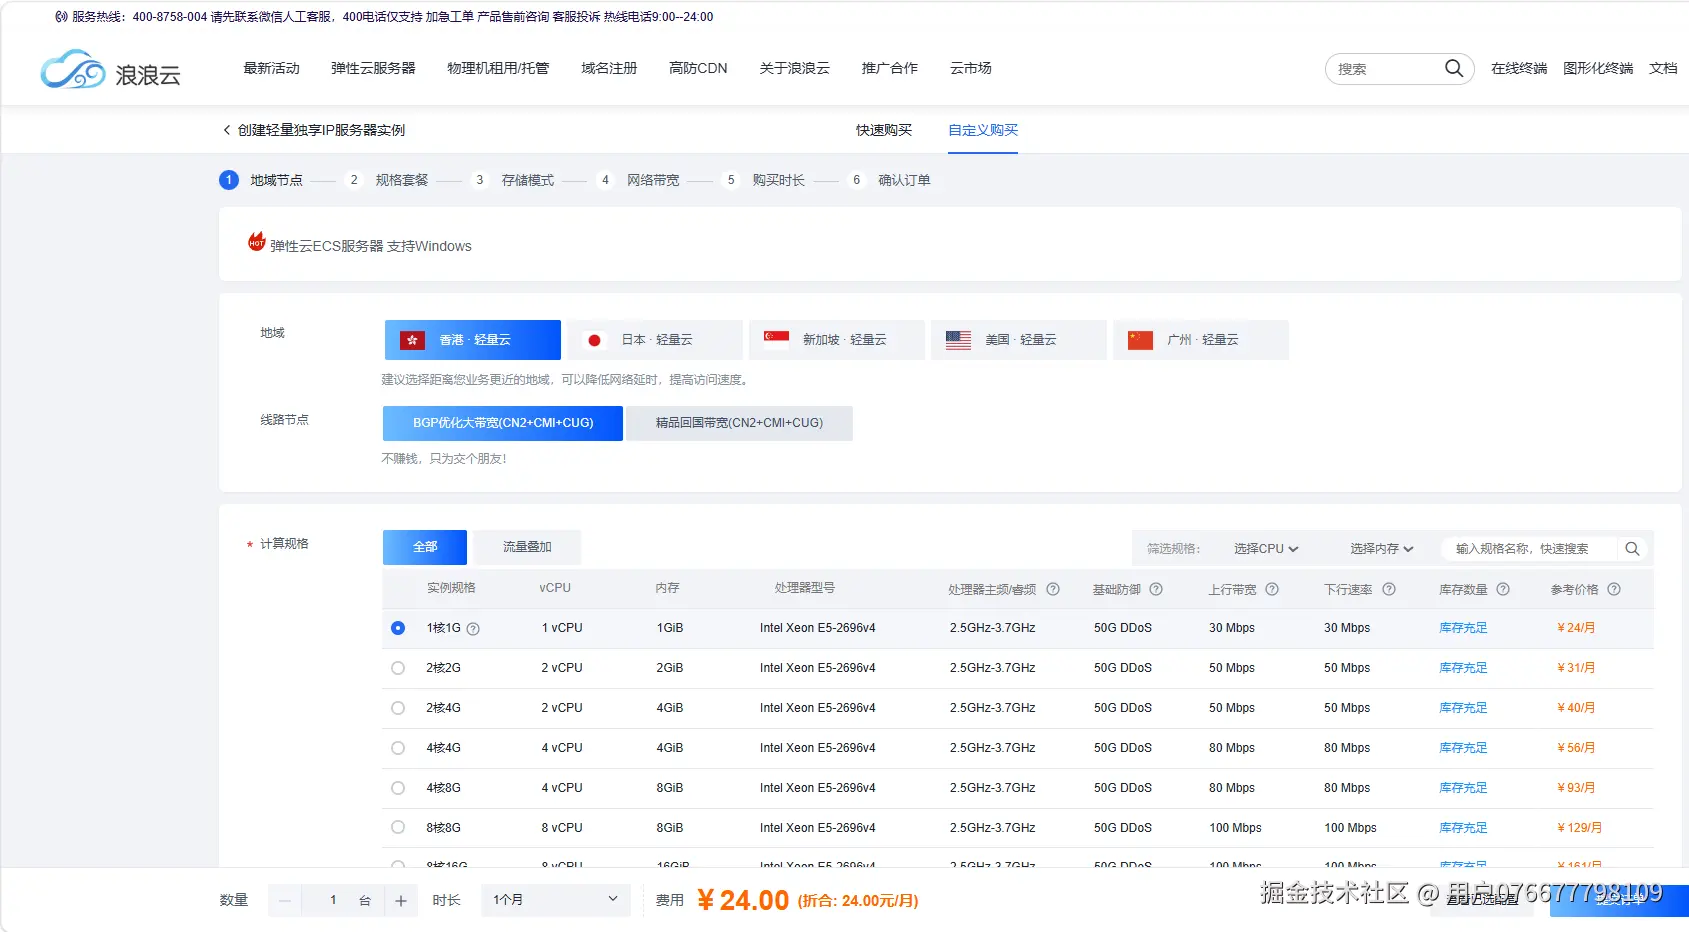Click 库存充足 link in the 1核1G row
Image resolution: width=1689 pixels, height=932 pixels.
[1463, 628]
